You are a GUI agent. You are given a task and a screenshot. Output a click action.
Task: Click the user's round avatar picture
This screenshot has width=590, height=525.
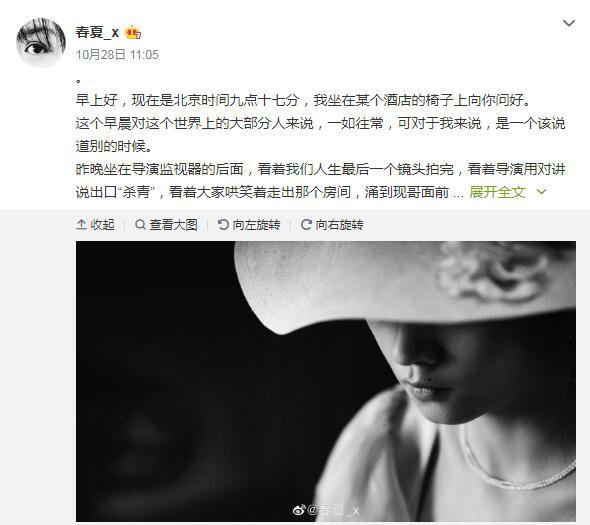pyautogui.click(x=41, y=43)
